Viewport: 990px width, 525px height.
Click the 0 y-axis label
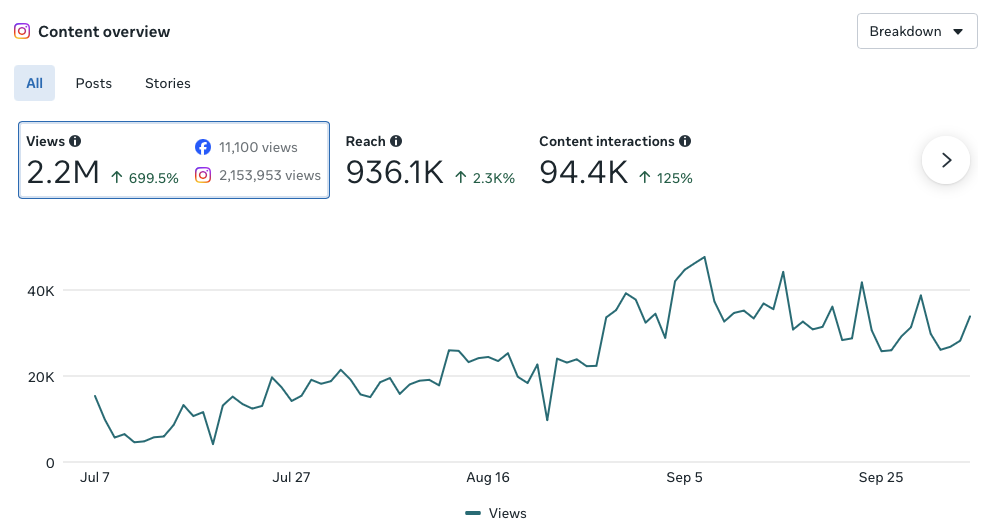click(x=50, y=463)
